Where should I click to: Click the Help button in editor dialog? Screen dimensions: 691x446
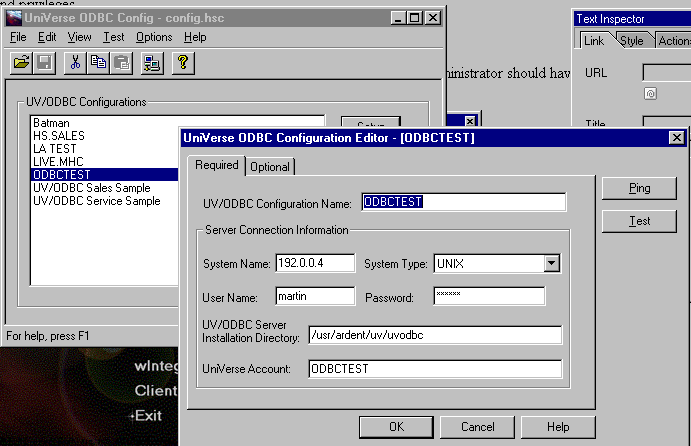tap(558, 427)
